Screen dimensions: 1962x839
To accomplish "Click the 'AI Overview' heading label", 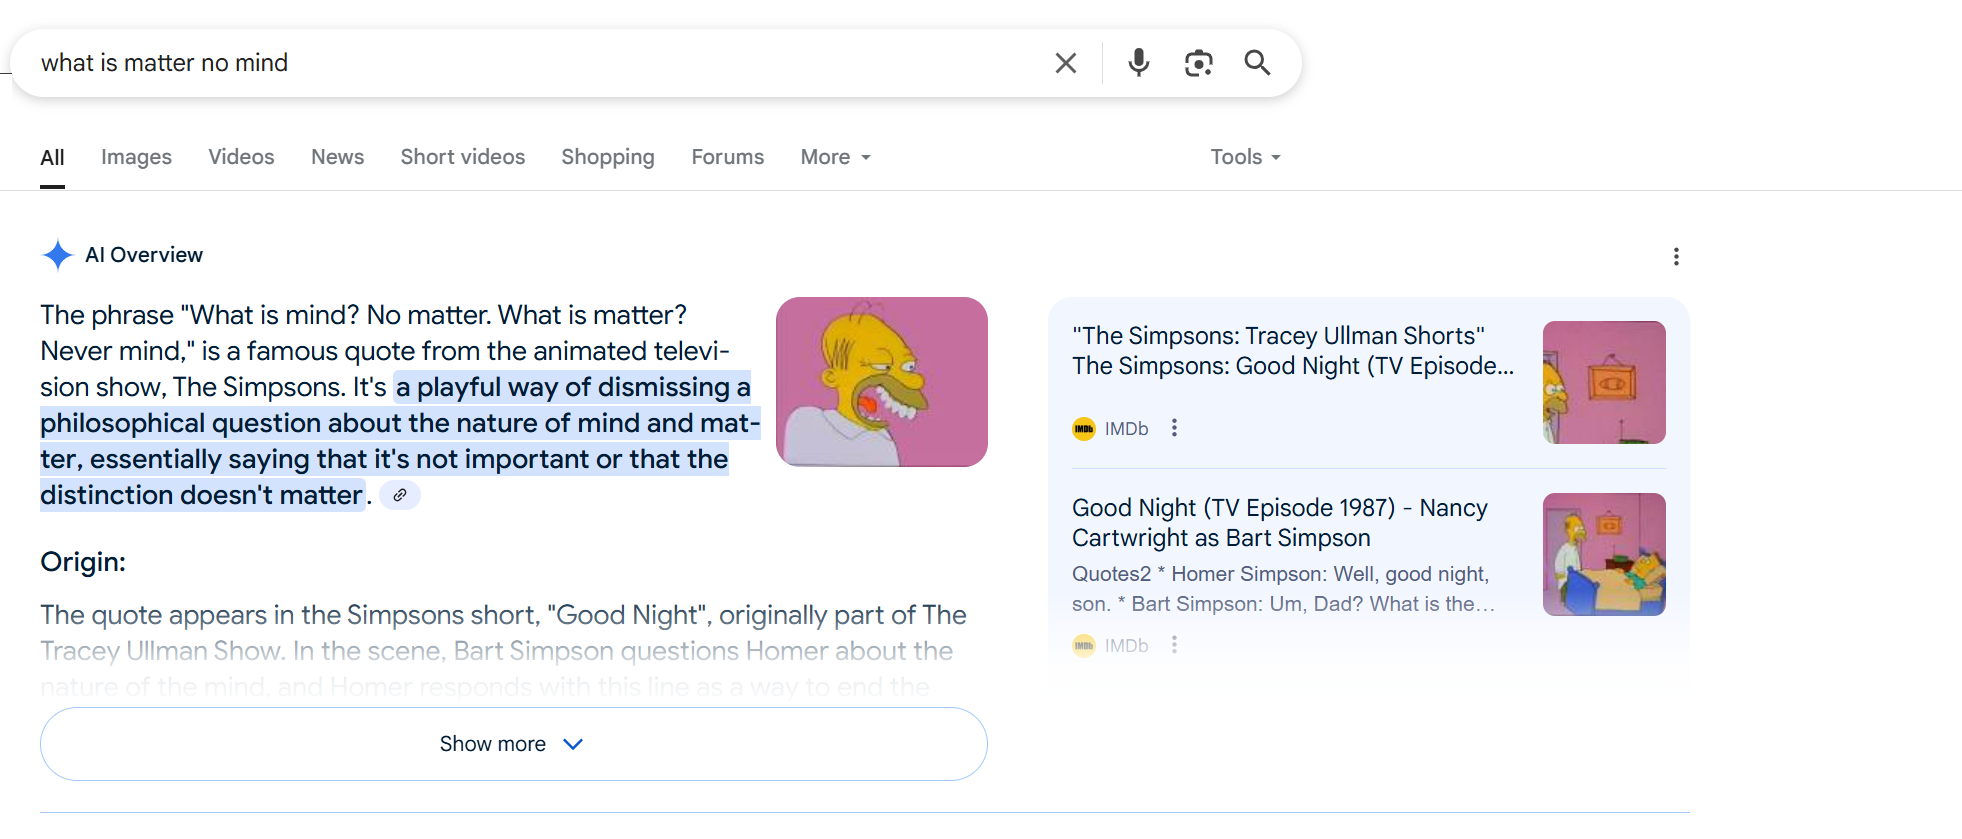I will coord(144,255).
